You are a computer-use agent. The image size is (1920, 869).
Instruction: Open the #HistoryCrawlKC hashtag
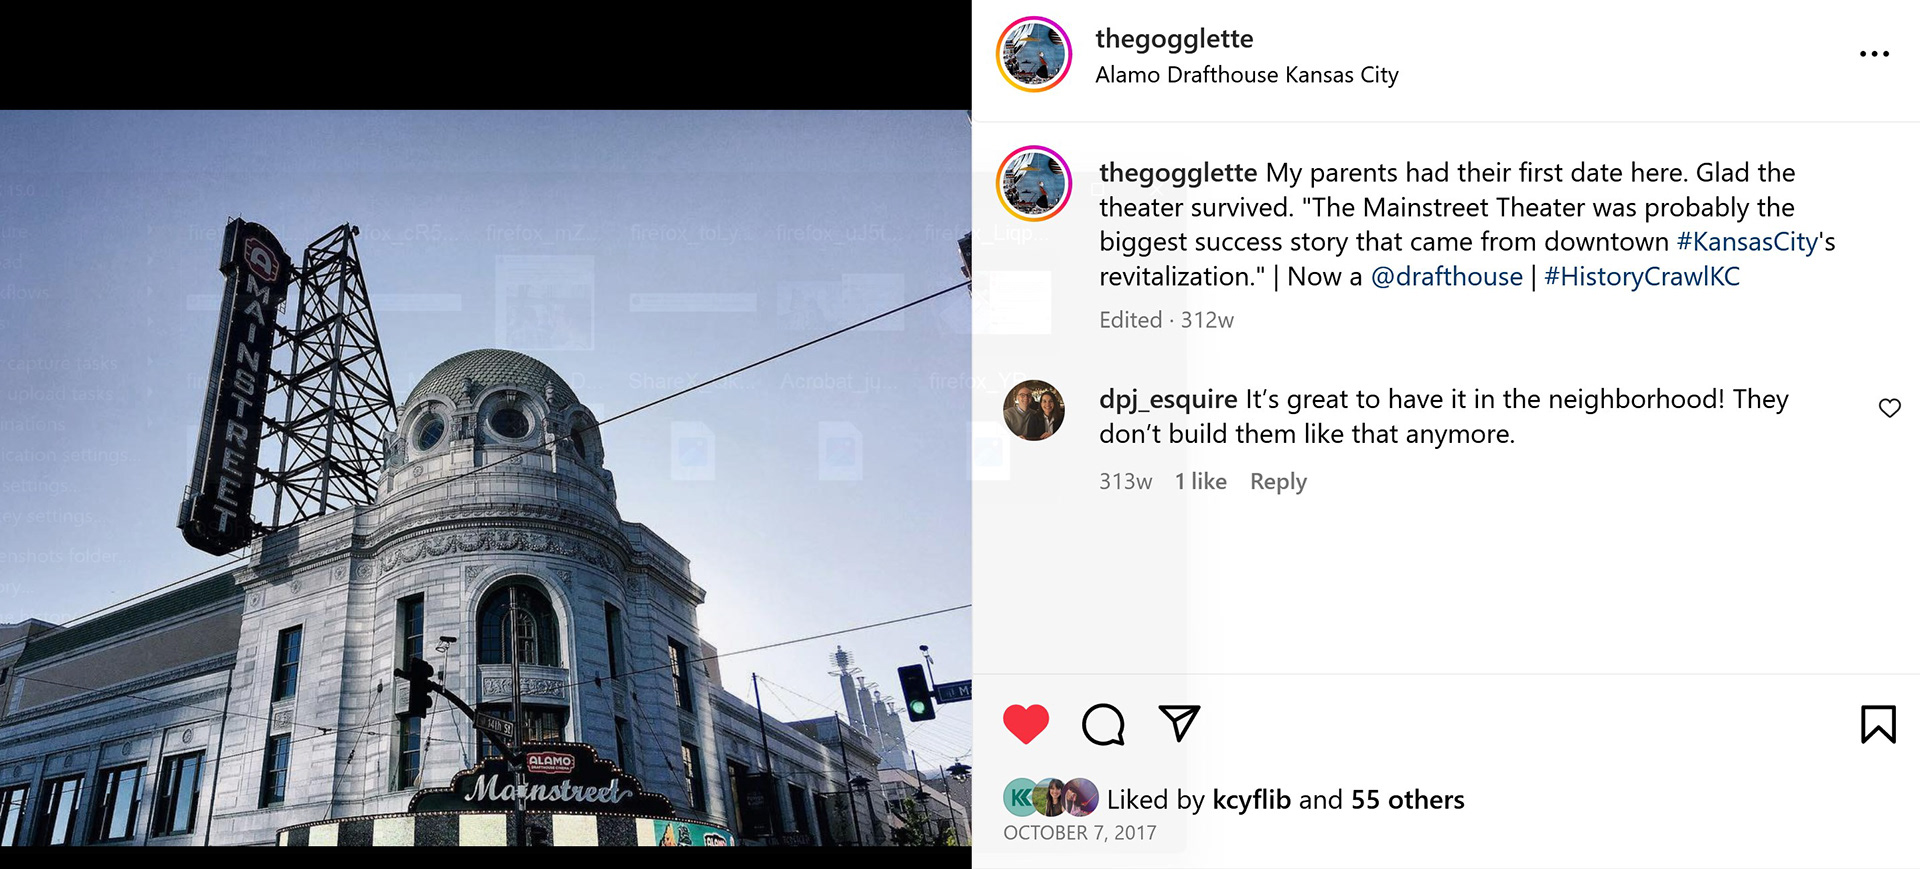click(x=1642, y=277)
